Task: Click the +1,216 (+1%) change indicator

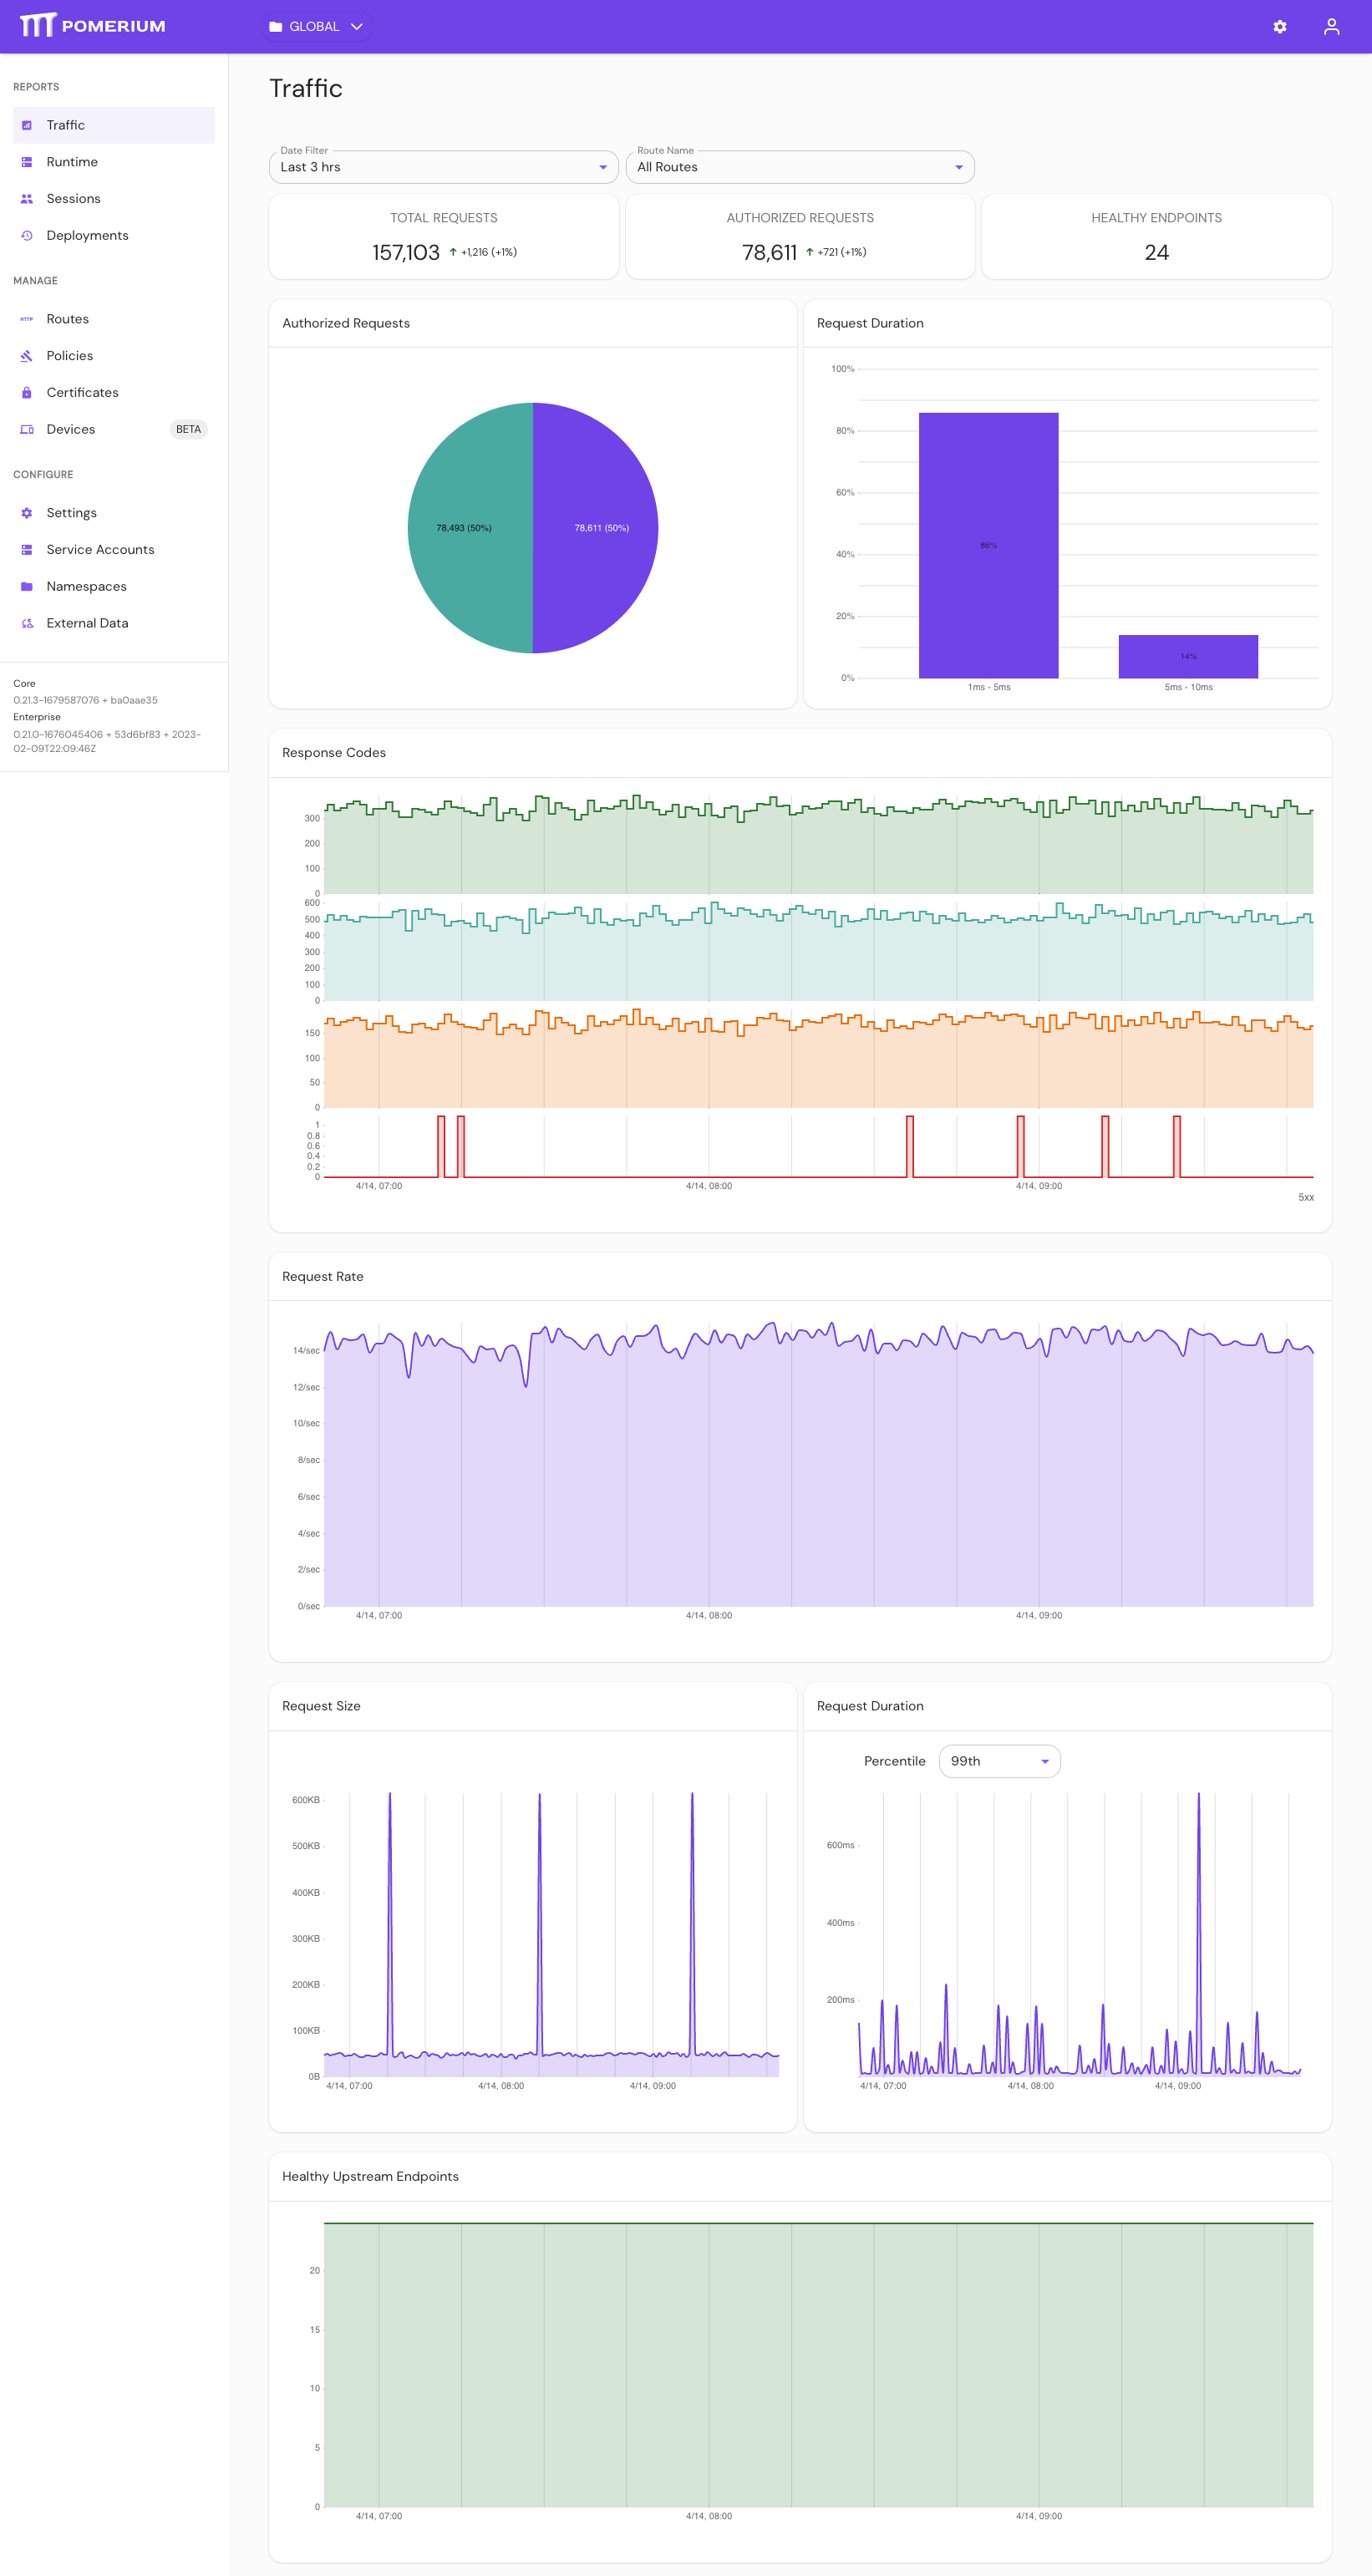Action: [x=483, y=253]
